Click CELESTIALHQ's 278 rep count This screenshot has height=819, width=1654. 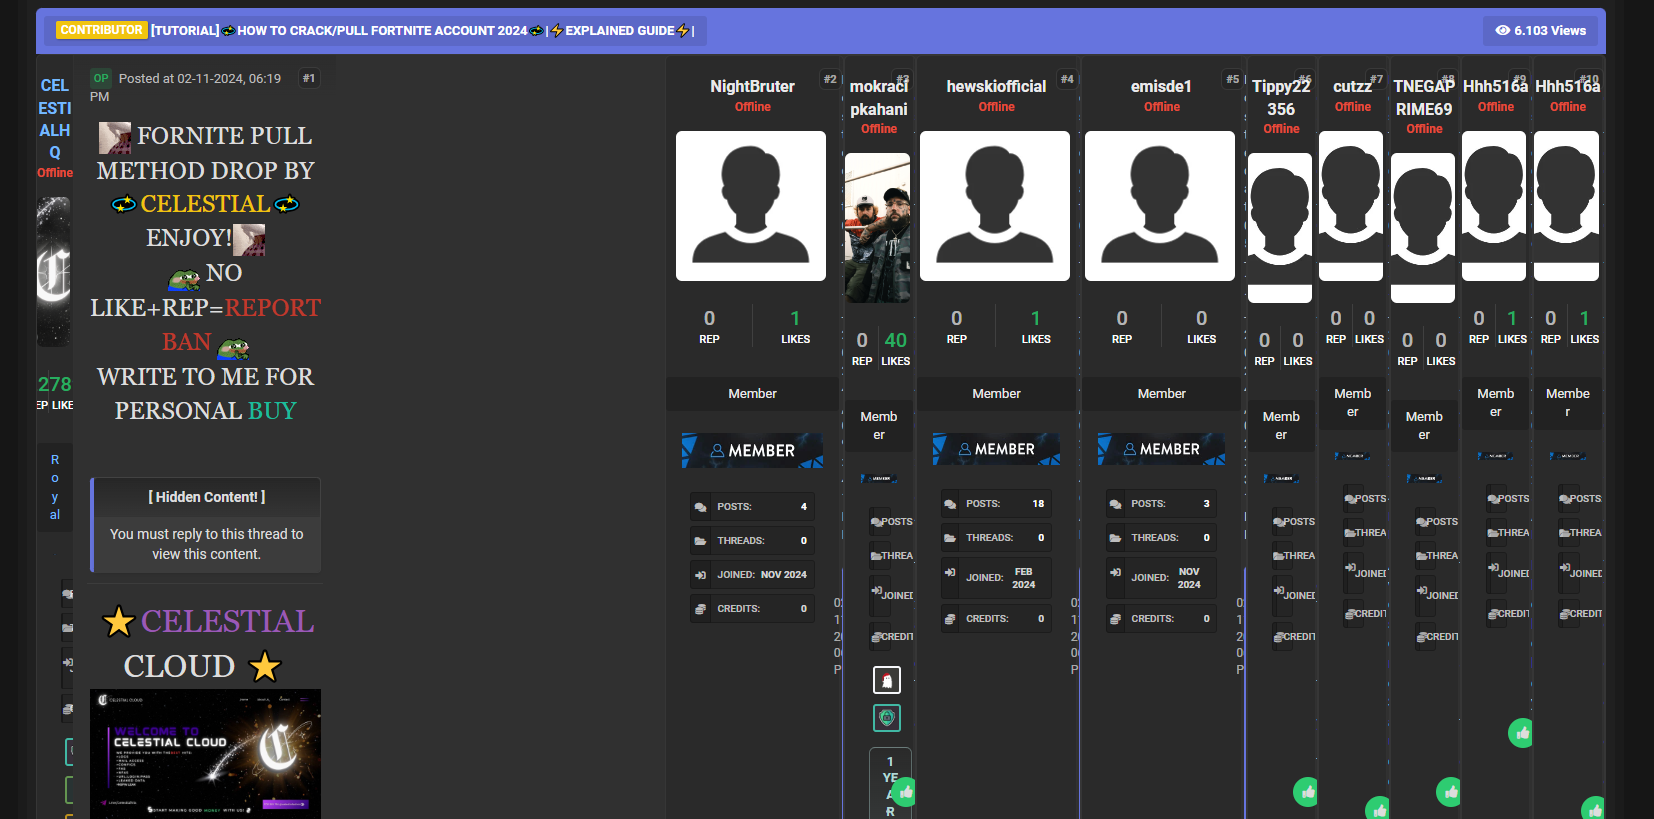pos(54,384)
